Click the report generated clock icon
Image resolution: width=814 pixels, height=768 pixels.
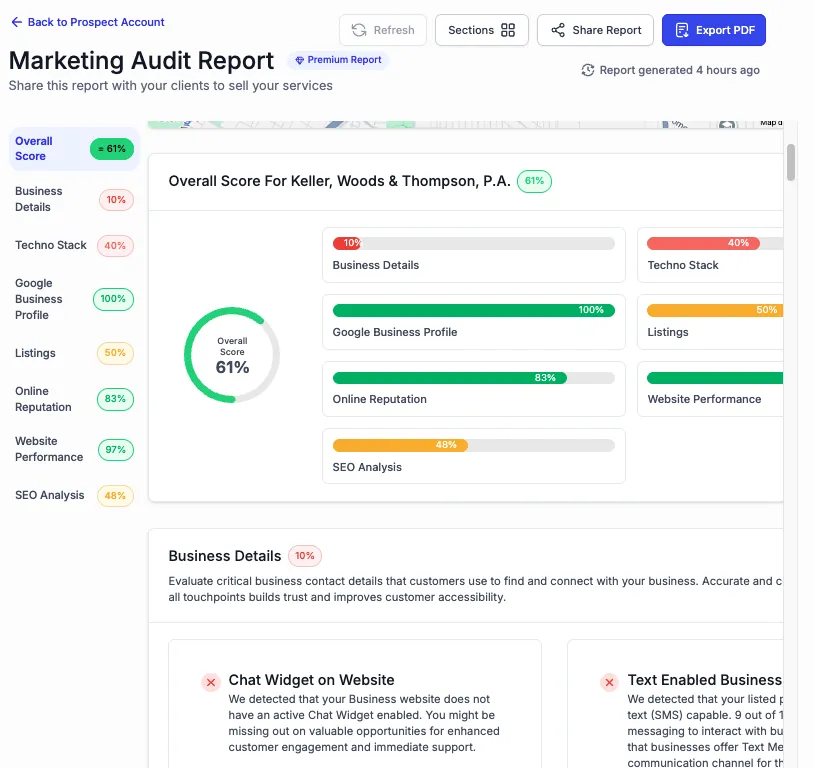pyautogui.click(x=588, y=70)
